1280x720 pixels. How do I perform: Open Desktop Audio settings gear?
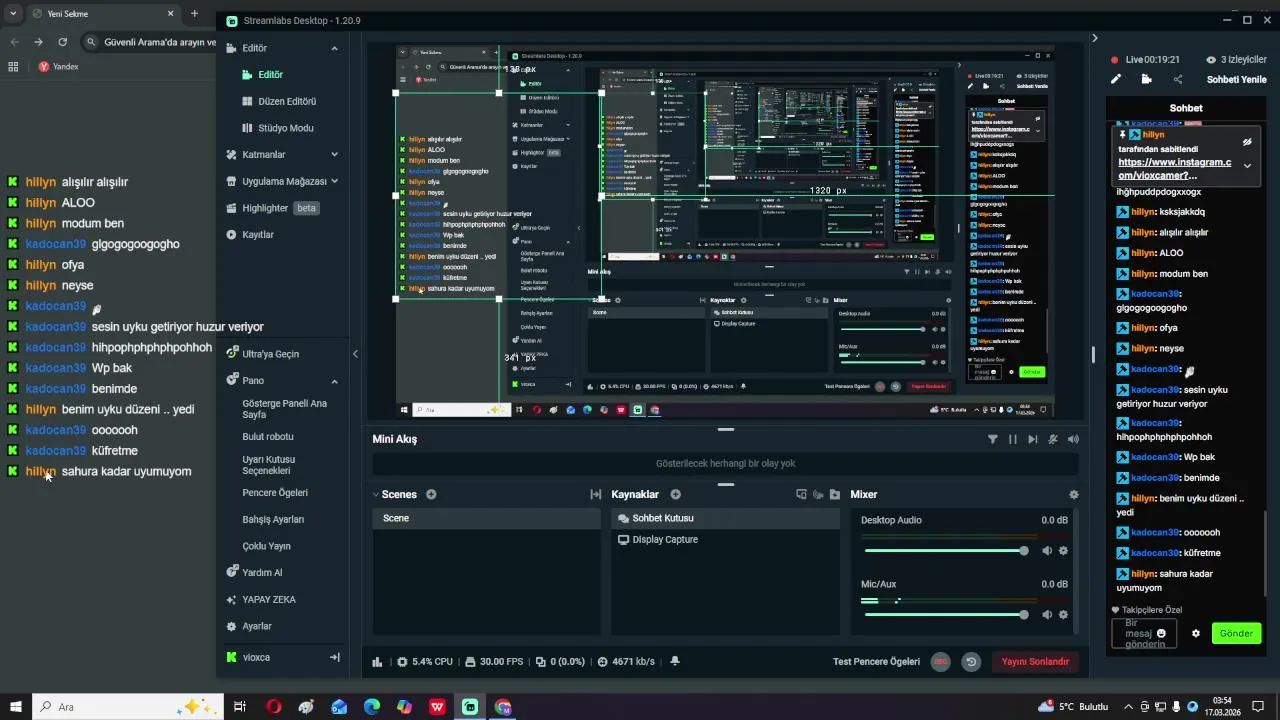point(1063,551)
